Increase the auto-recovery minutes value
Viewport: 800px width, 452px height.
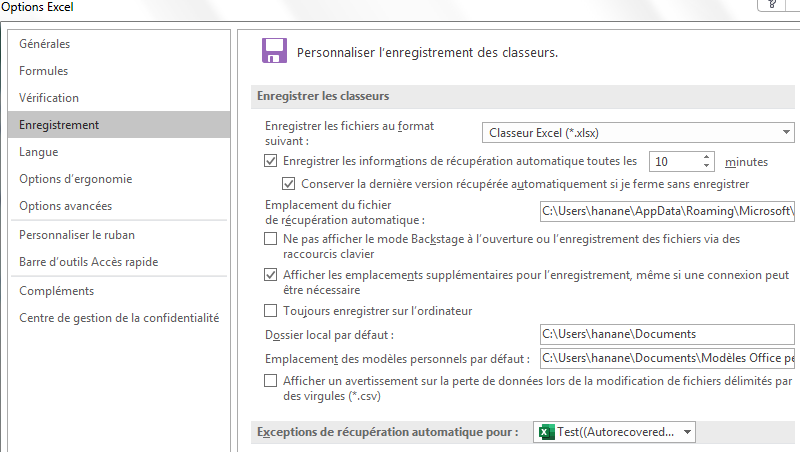tap(706, 156)
